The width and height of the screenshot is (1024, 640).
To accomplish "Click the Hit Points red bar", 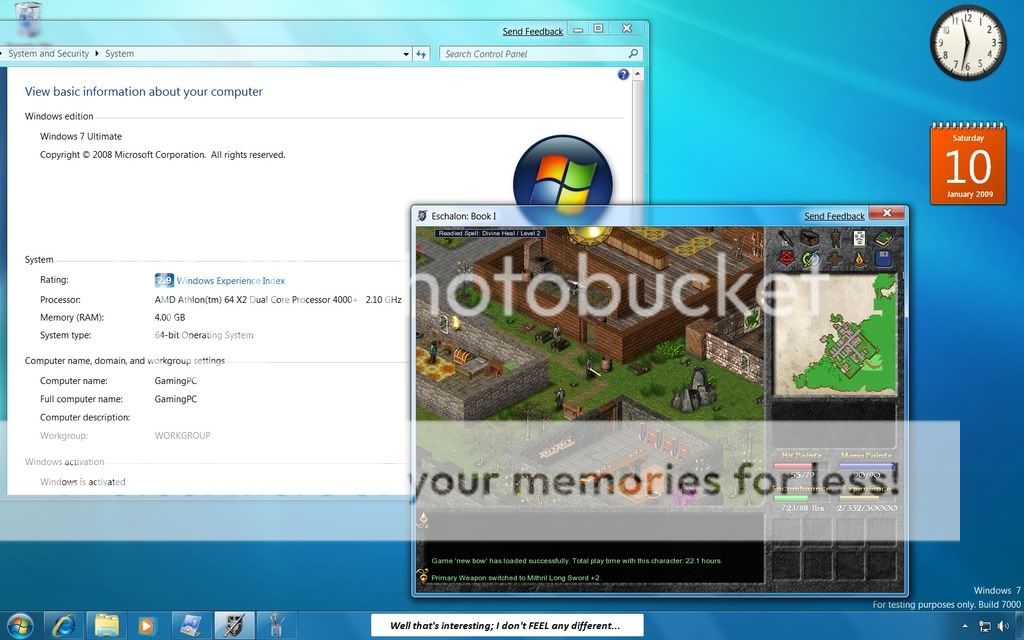I will pos(801,465).
